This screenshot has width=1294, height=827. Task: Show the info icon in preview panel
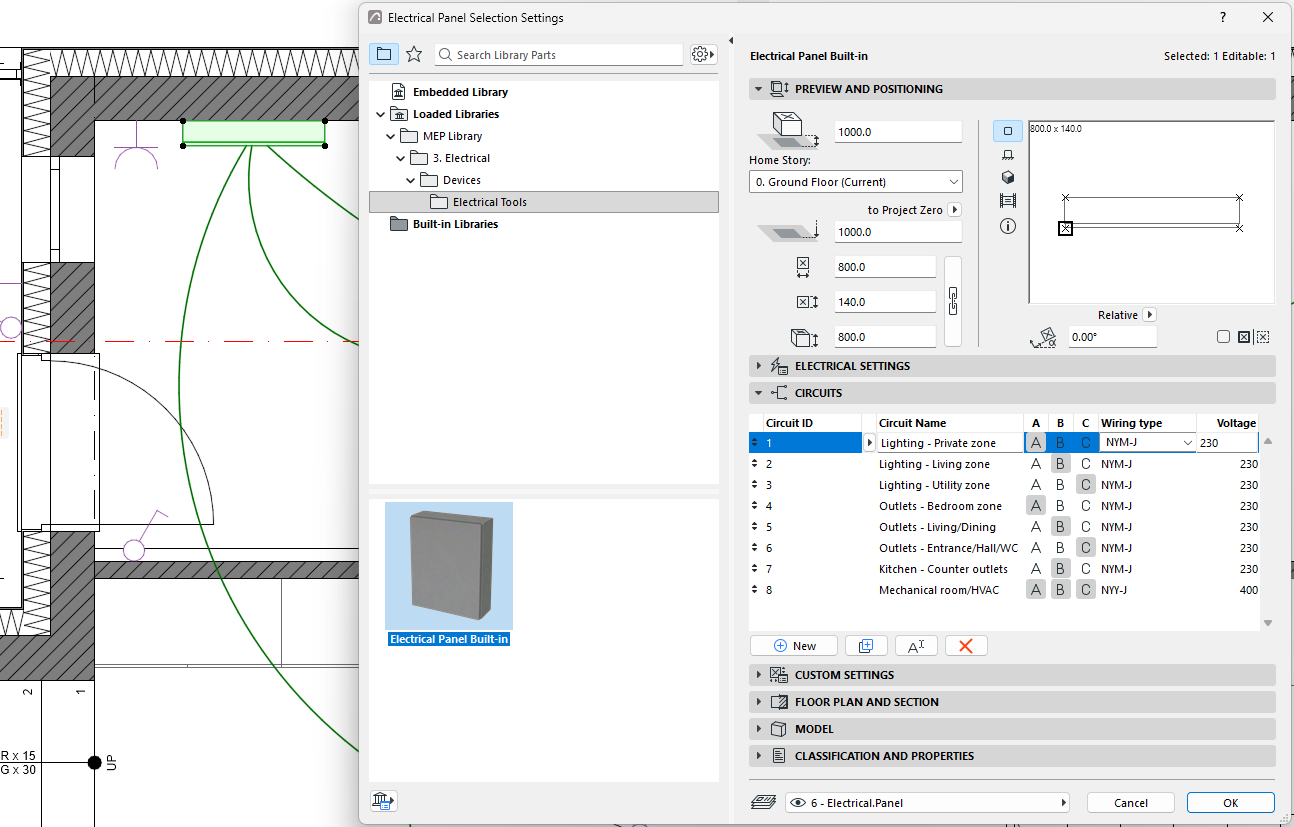click(1008, 226)
